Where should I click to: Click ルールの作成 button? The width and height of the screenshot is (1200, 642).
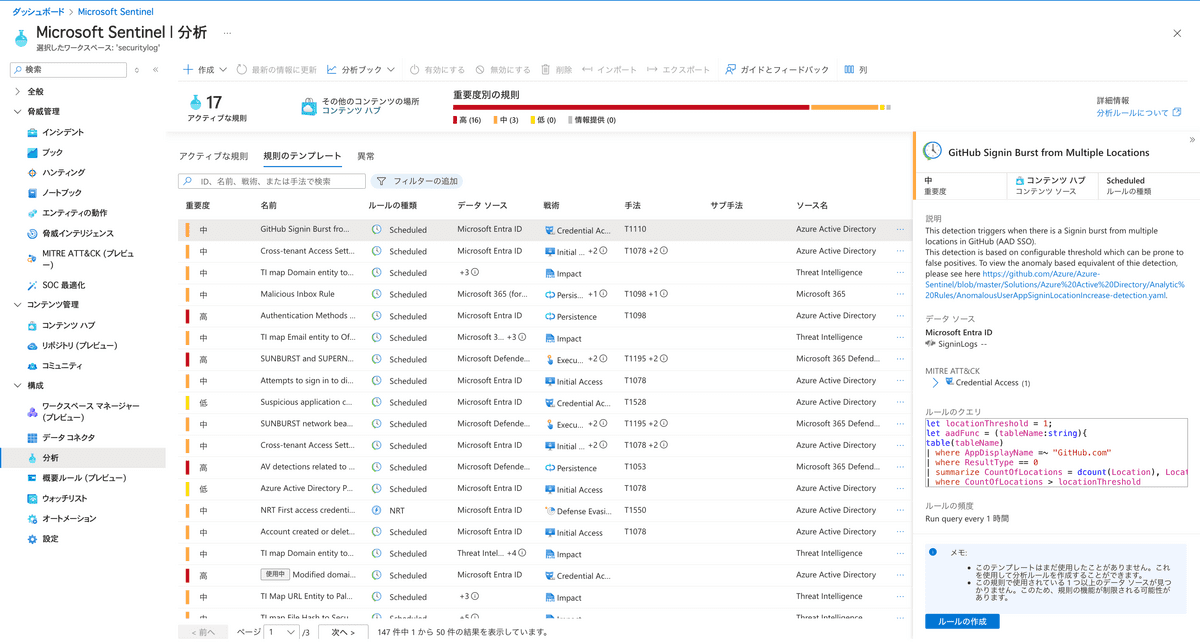pyautogui.click(x=962, y=621)
